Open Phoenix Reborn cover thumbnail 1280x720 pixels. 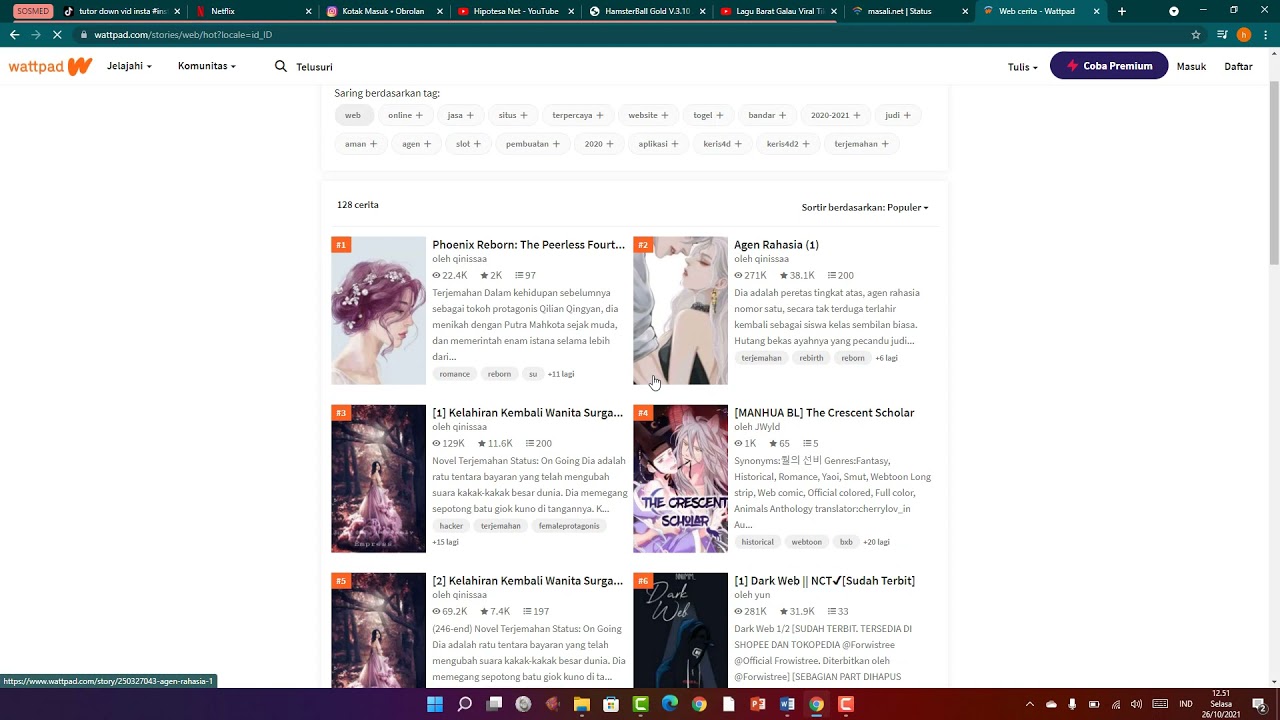point(378,310)
